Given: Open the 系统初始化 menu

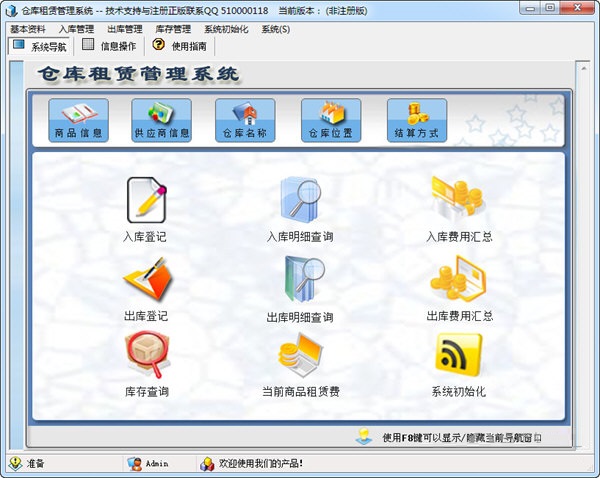Looking at the screenshot, I should [226, 29].
